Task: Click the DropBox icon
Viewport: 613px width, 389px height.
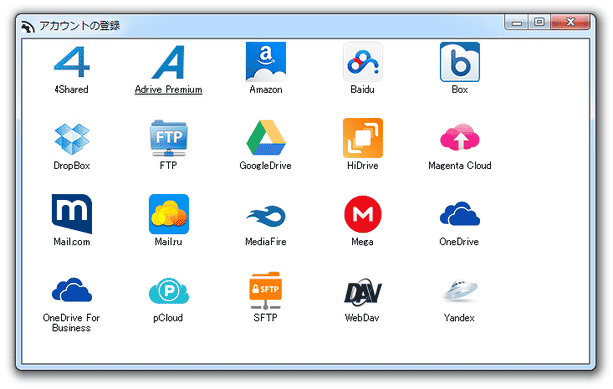Action: click(72, 138)
